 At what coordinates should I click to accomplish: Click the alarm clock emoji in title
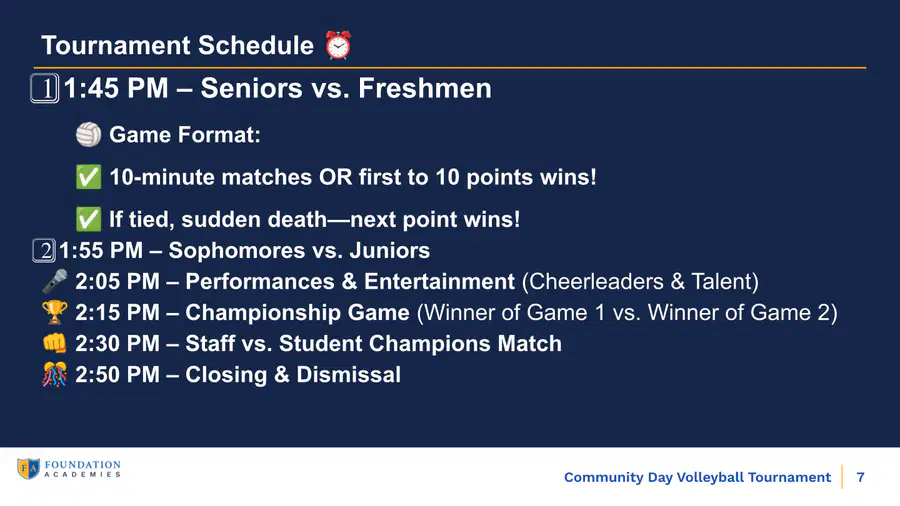pyautogui.click(x=338, y=45)
